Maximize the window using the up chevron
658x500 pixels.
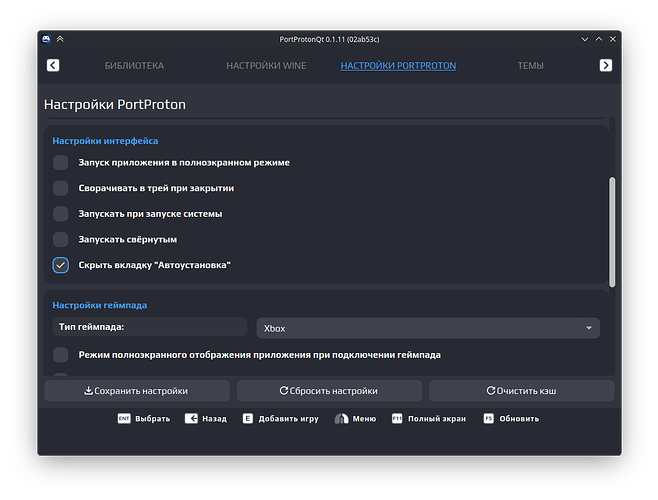[599, 39]
